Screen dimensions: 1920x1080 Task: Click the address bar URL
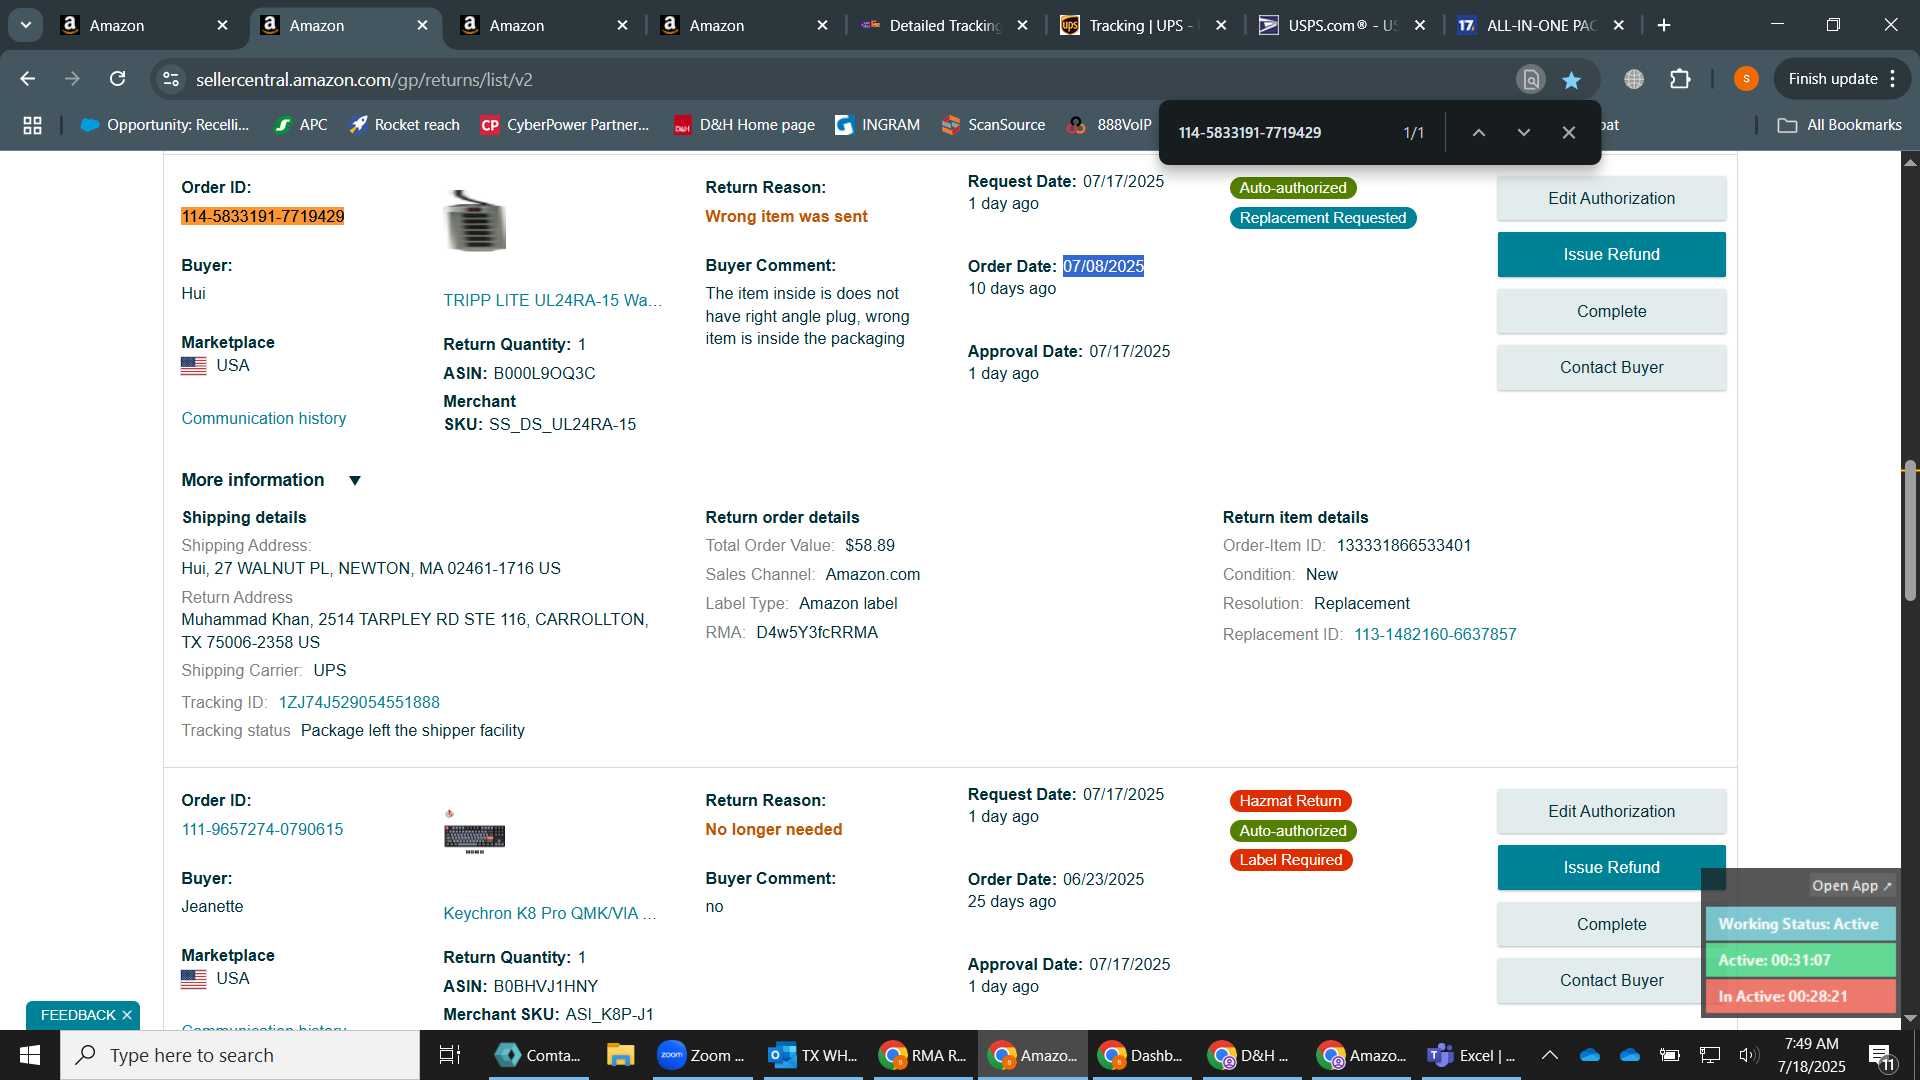click(x=364, y=79)
